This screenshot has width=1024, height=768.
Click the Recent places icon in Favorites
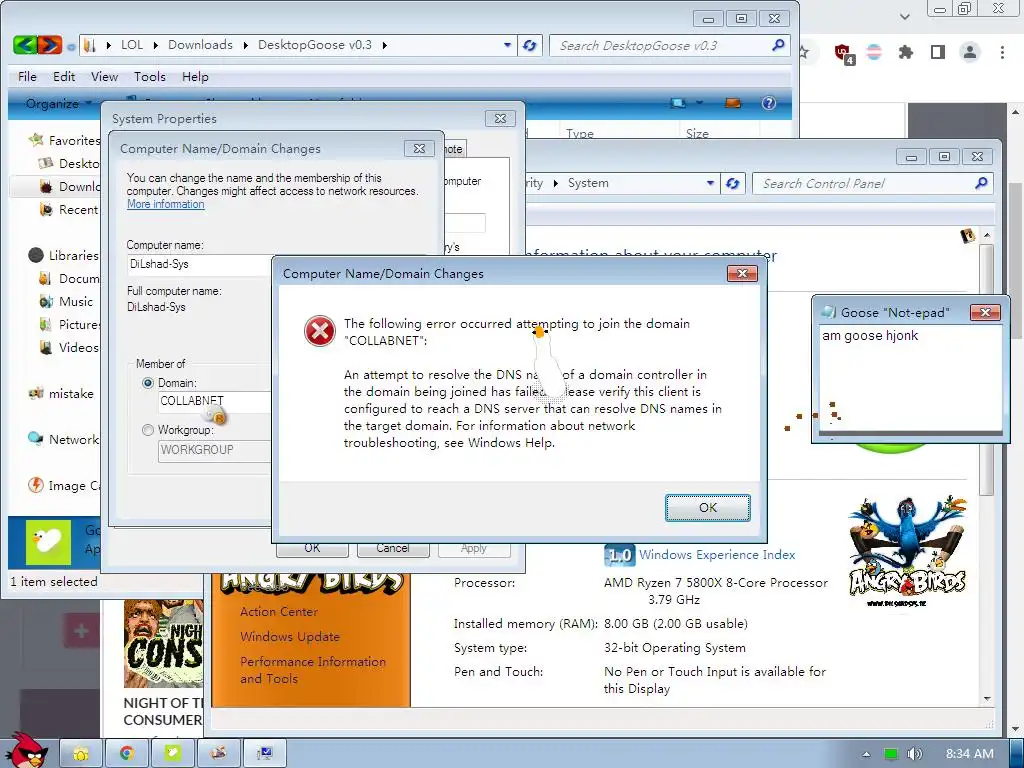pos(46,210)
